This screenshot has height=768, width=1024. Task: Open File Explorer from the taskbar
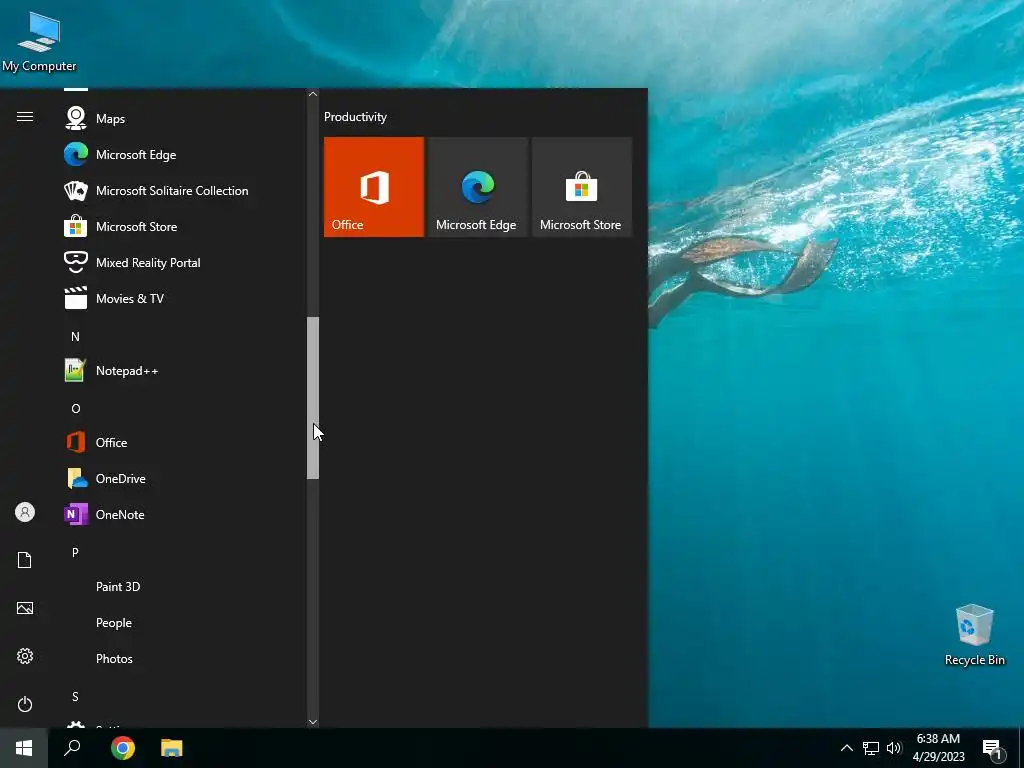pyautogui.click(x=172, y=748)
